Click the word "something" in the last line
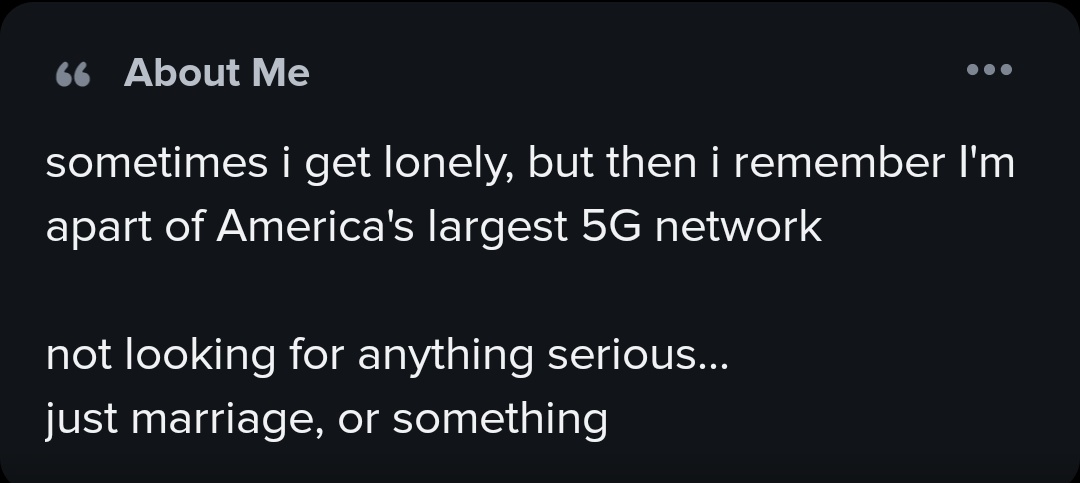 500,420
